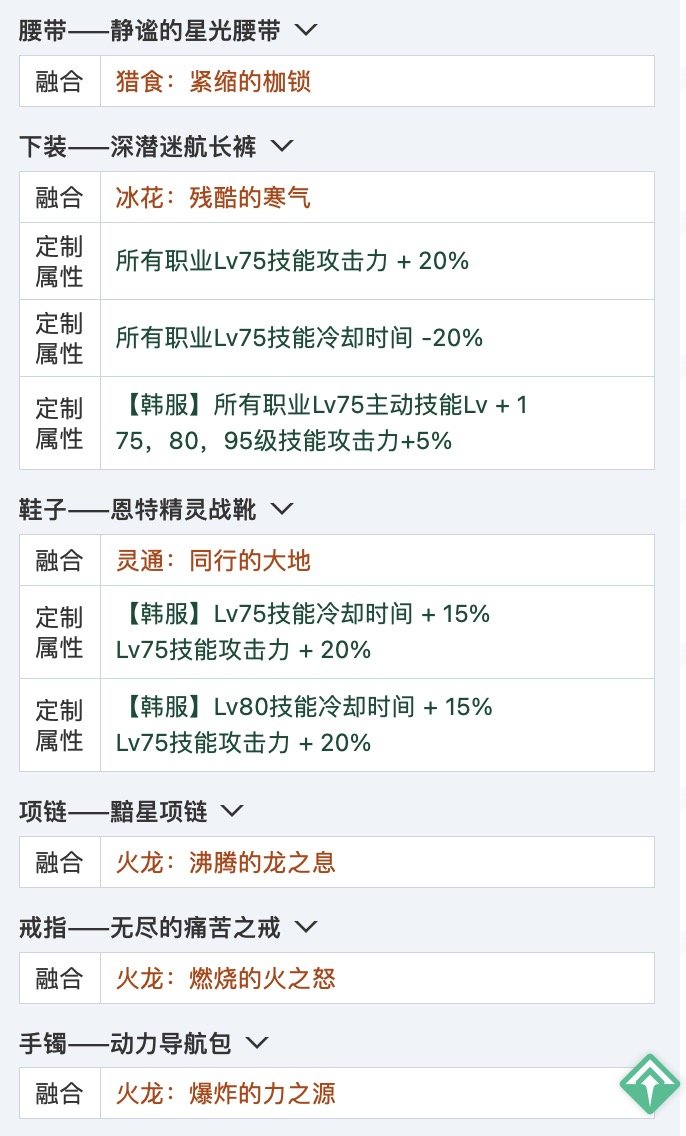
Task: Click the 融合 cell in the belt table
Action: [x=59, y=81]
